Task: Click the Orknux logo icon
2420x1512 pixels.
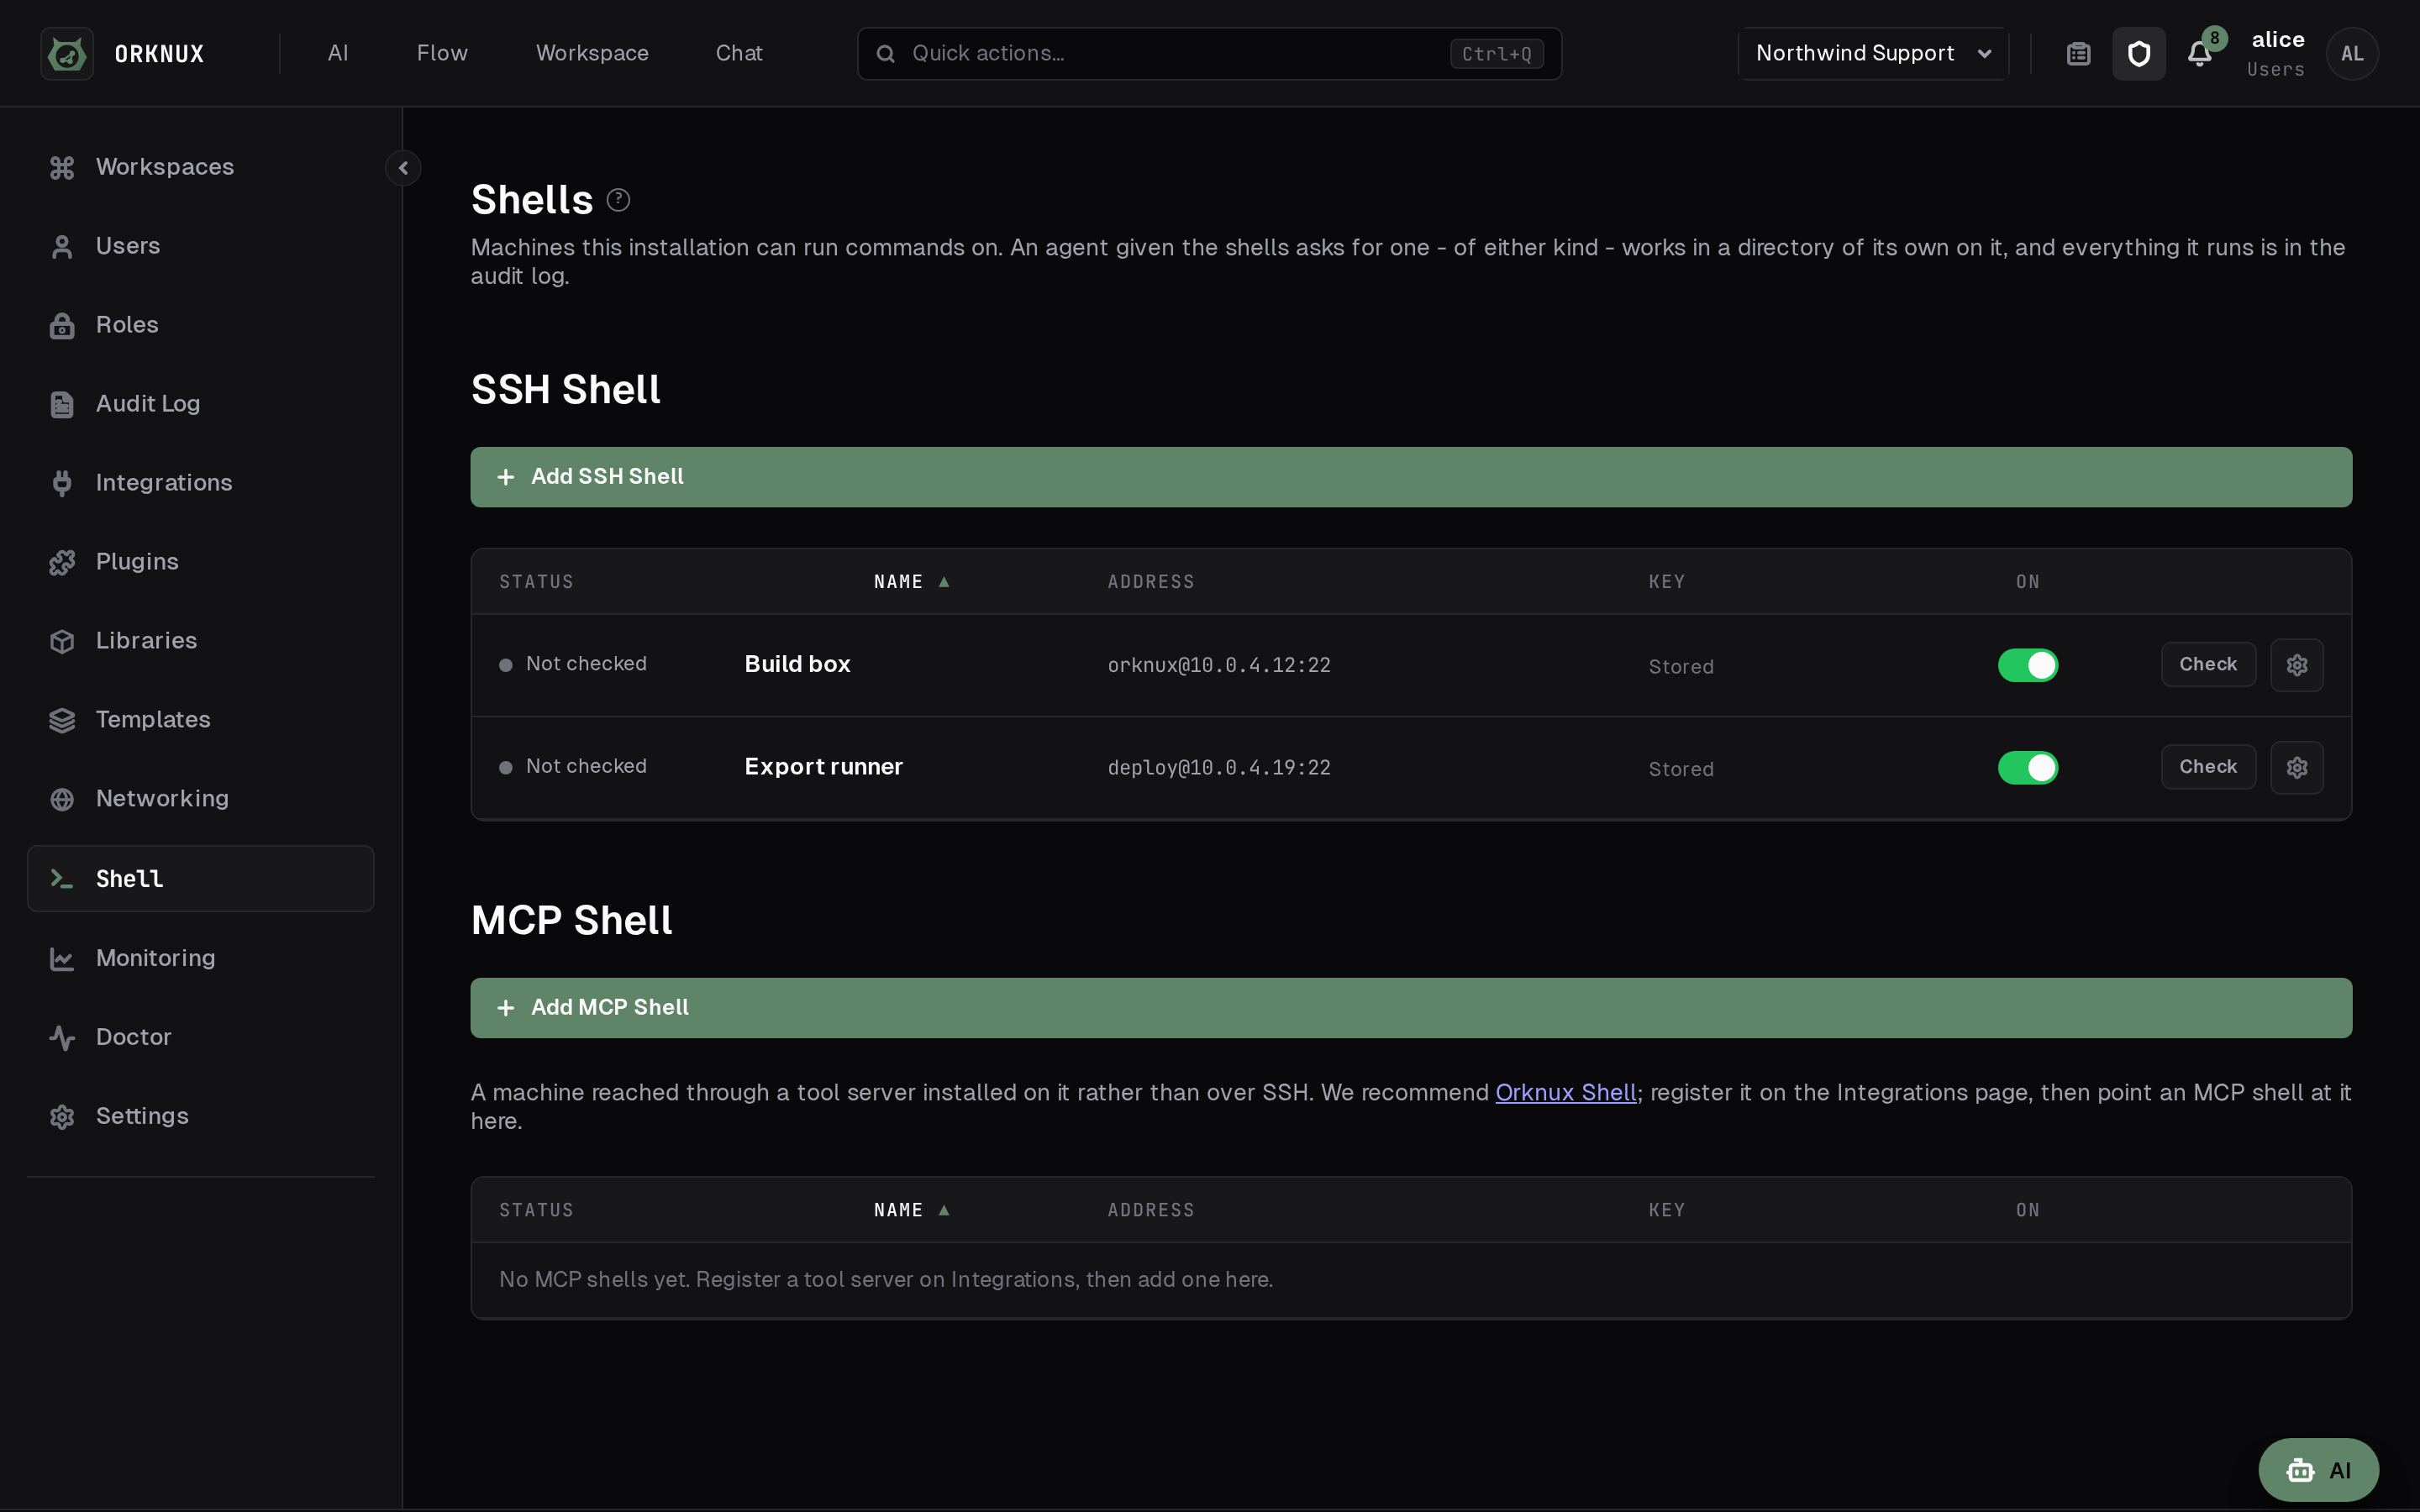Action: coord(67,54)
